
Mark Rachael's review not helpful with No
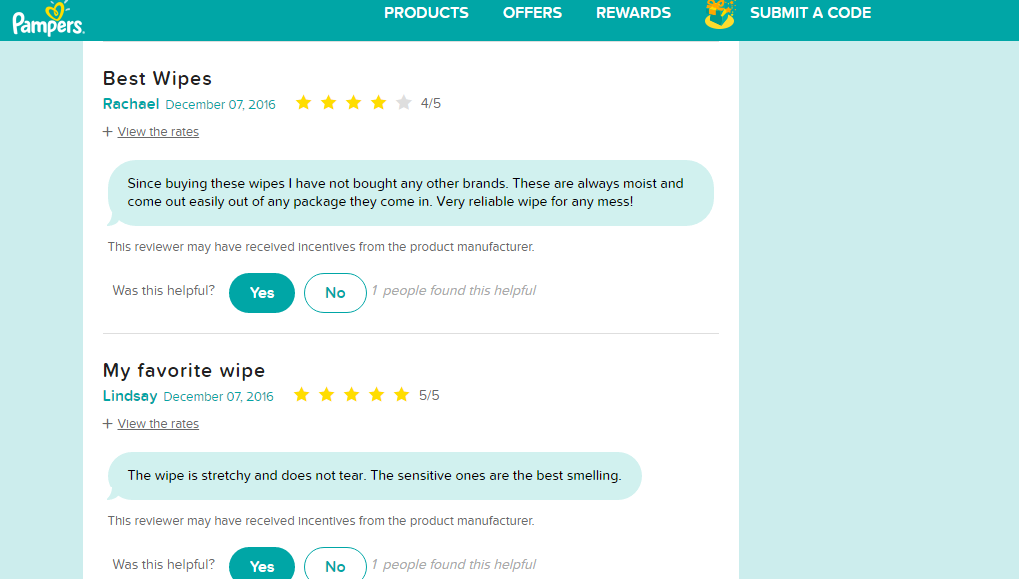tap(335, 293)
